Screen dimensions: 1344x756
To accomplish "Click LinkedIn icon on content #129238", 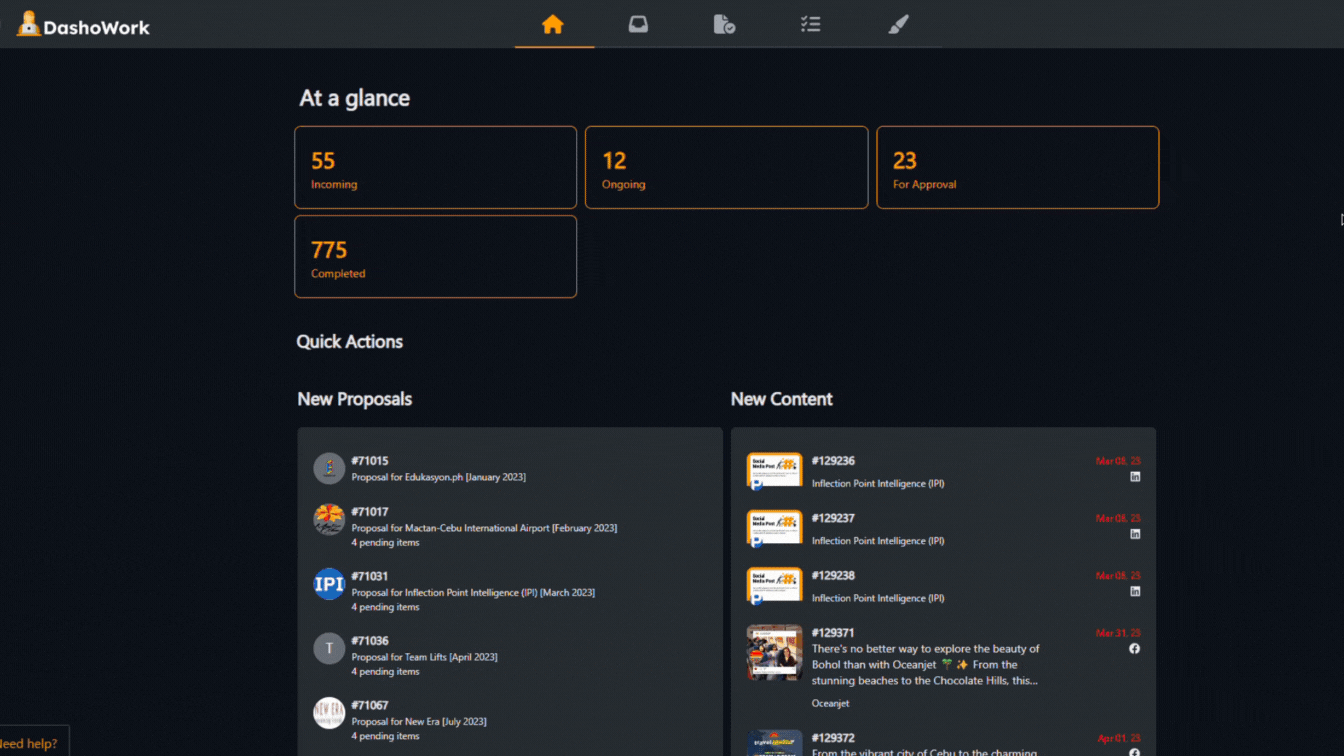I will tap(1135, 592).
